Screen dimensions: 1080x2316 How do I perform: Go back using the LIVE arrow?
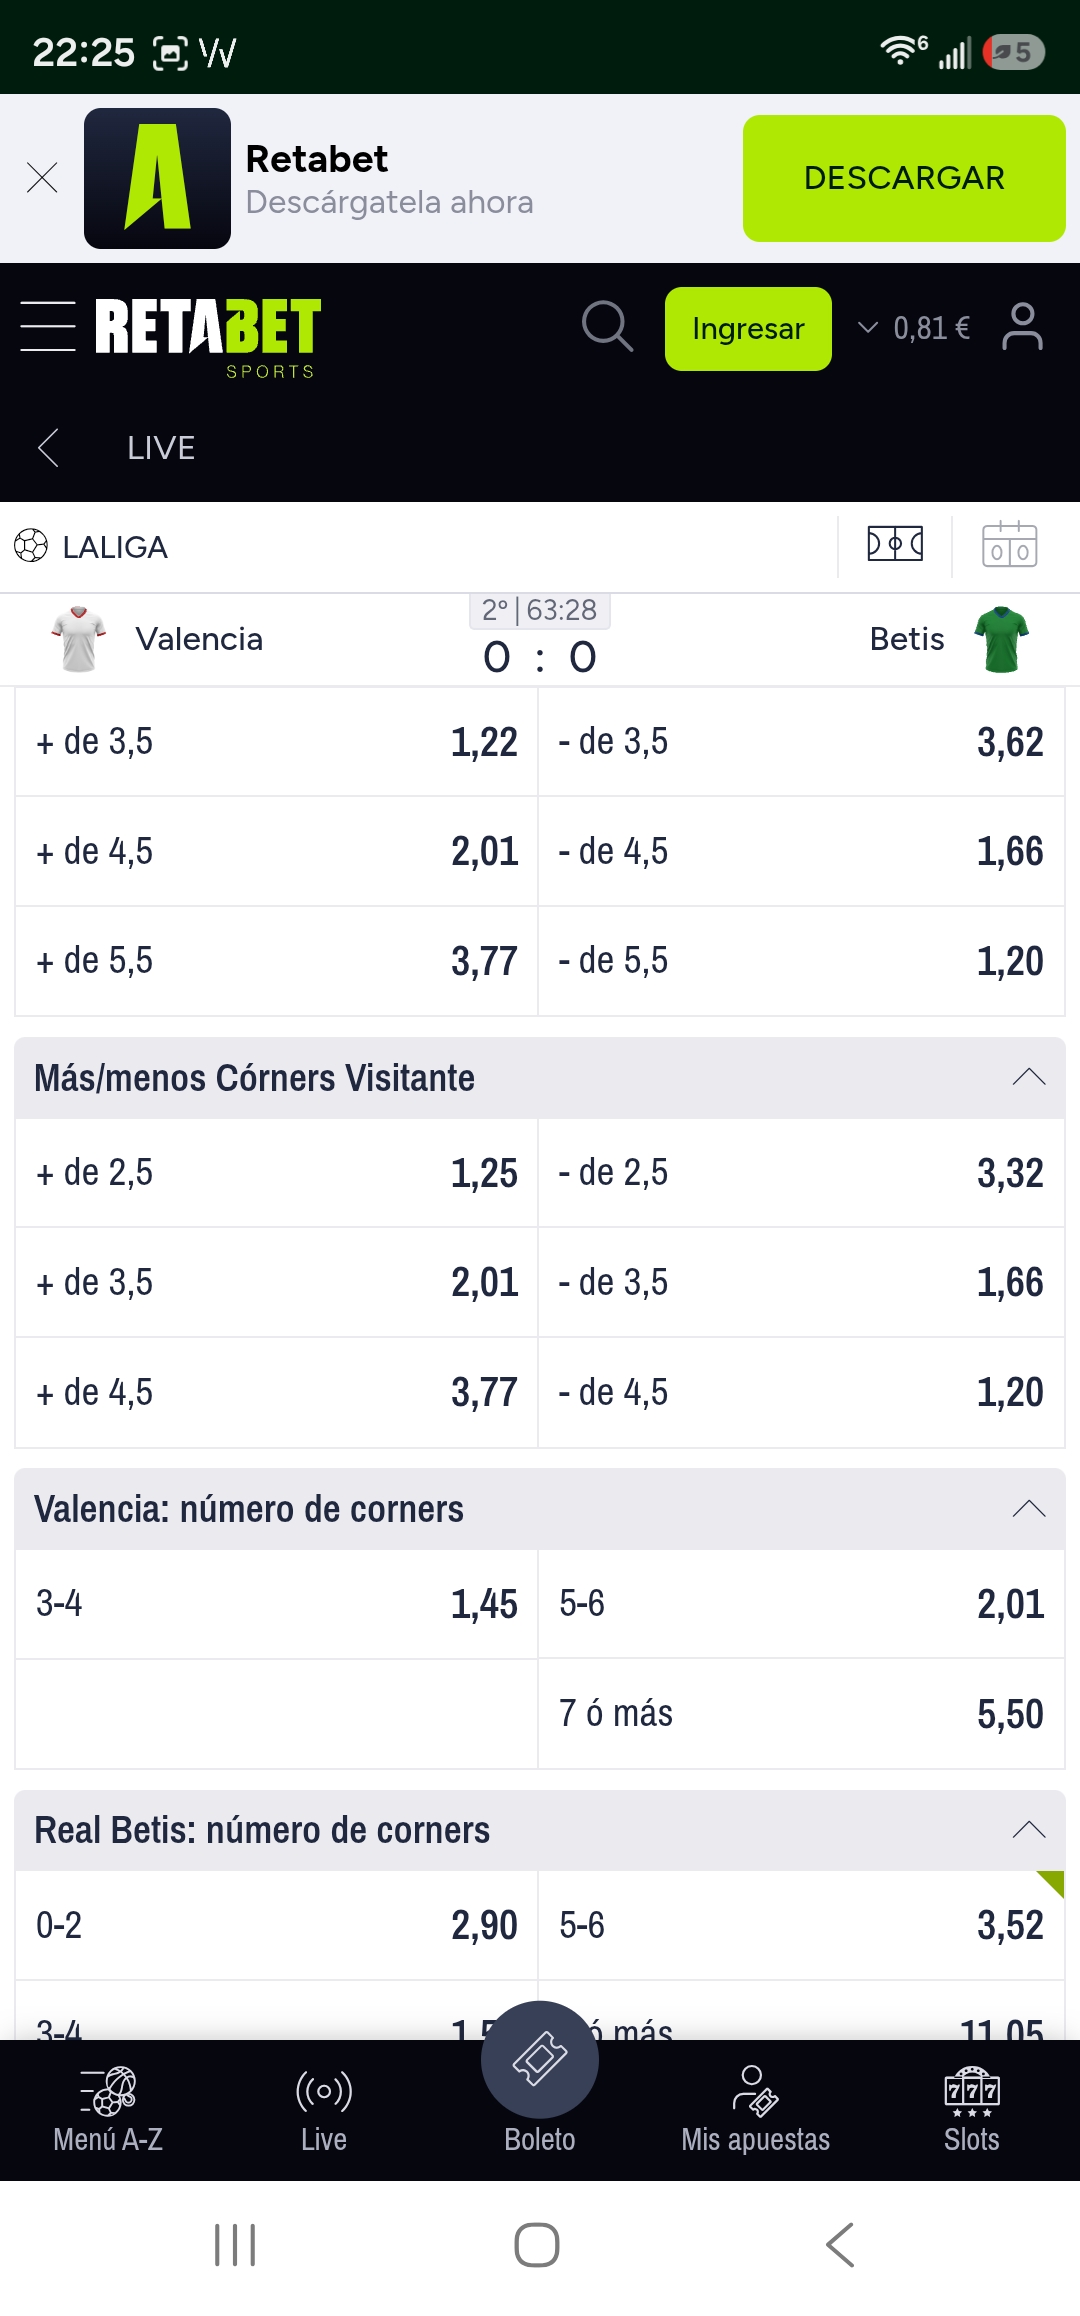48,447
